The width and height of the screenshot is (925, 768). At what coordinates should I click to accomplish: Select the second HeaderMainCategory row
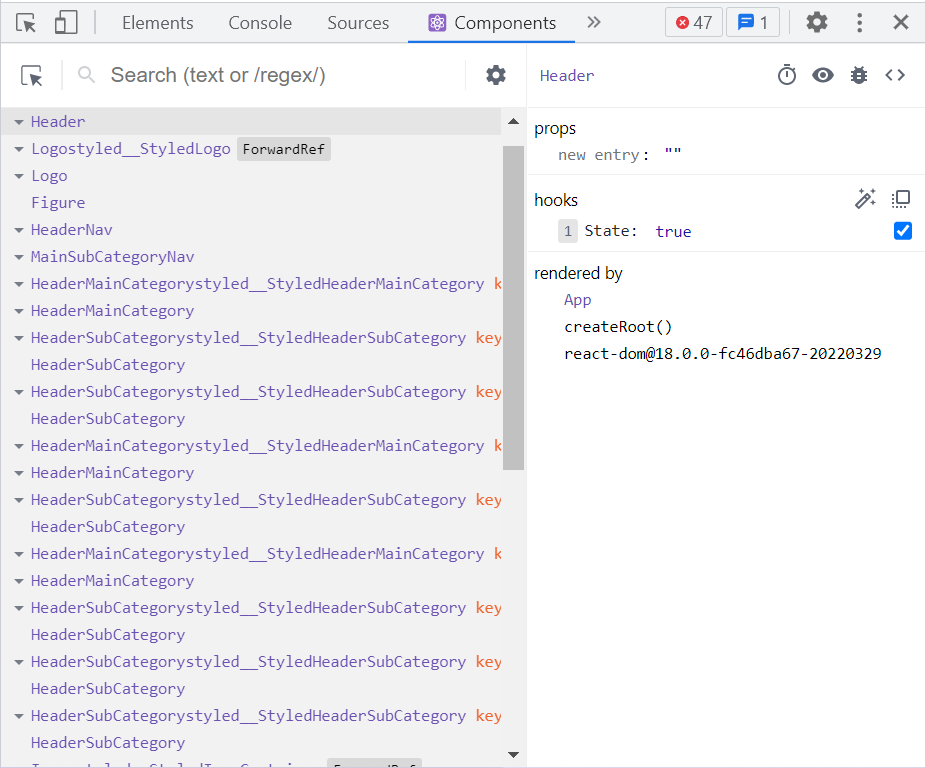pos(251,473)
